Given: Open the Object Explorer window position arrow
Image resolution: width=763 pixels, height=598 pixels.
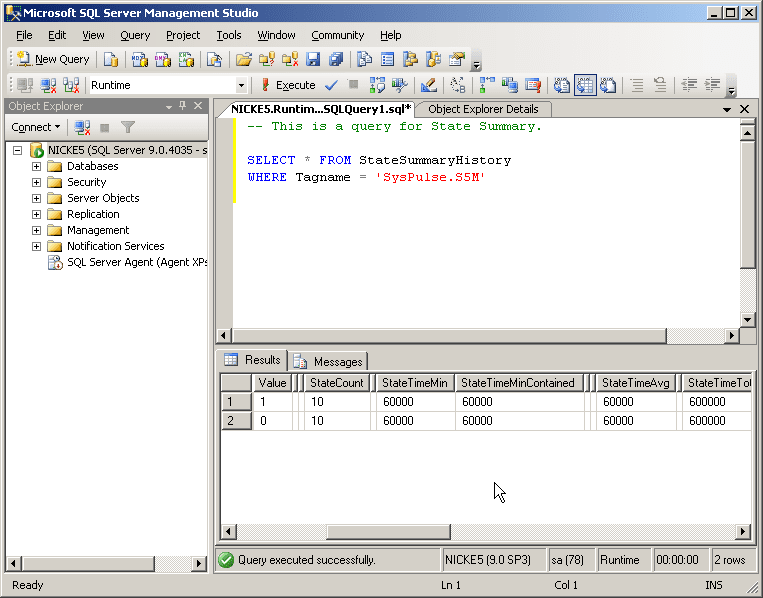Looking at the screenshot, I should click(168, 106).
